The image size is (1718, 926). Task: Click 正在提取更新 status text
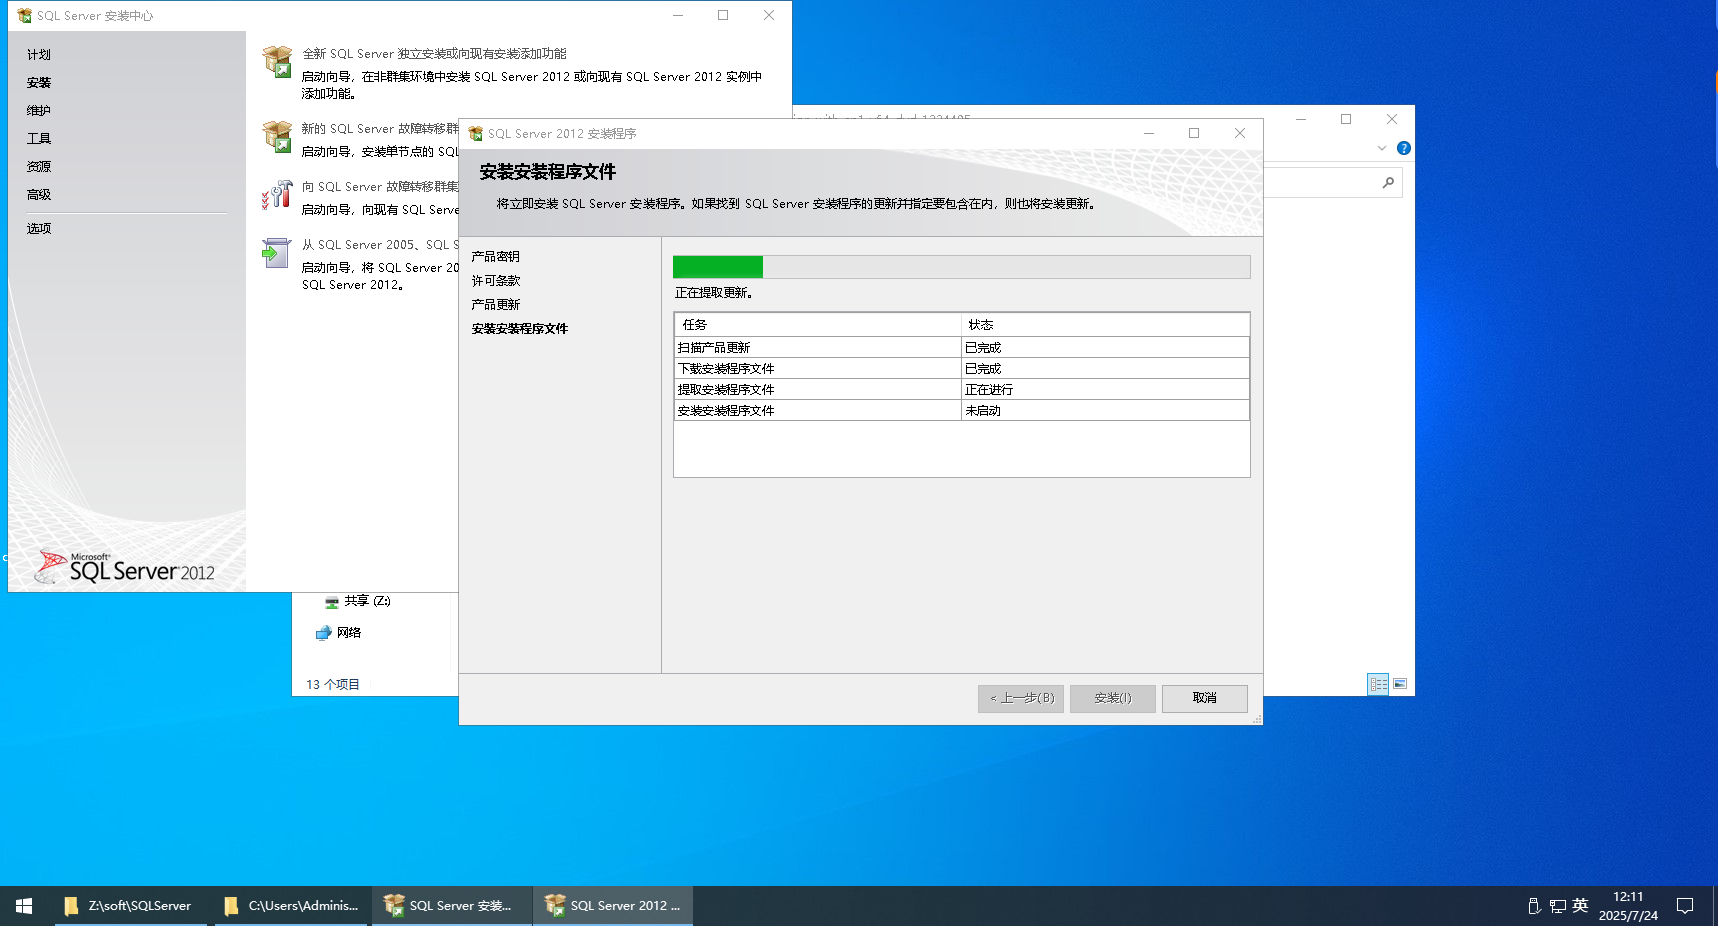pyautogui.click(x=714, y=293)
